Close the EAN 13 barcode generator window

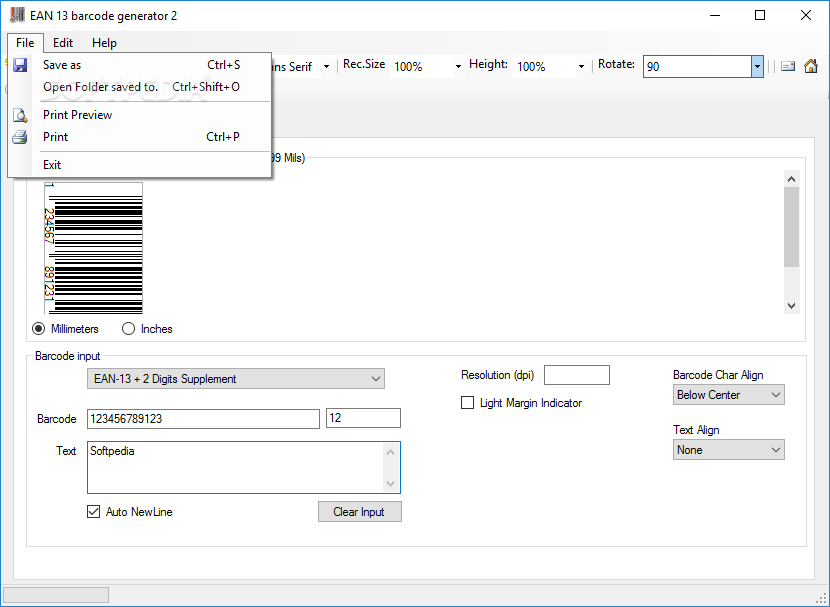(806, 15)
